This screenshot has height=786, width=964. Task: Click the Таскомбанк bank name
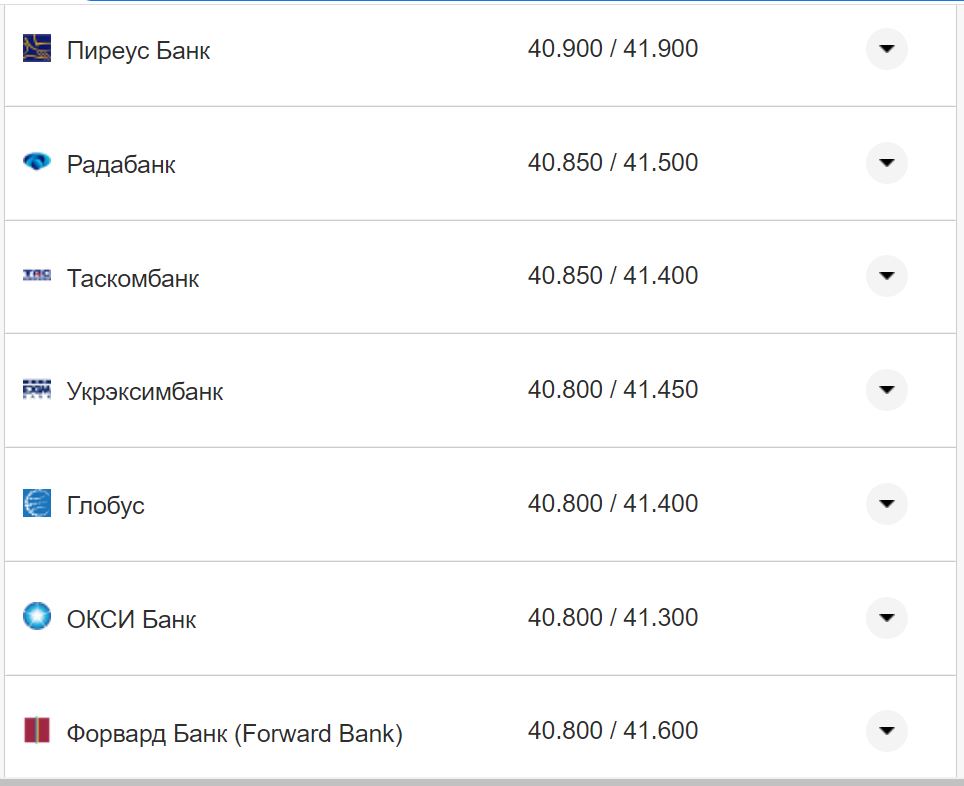point(133,278)
